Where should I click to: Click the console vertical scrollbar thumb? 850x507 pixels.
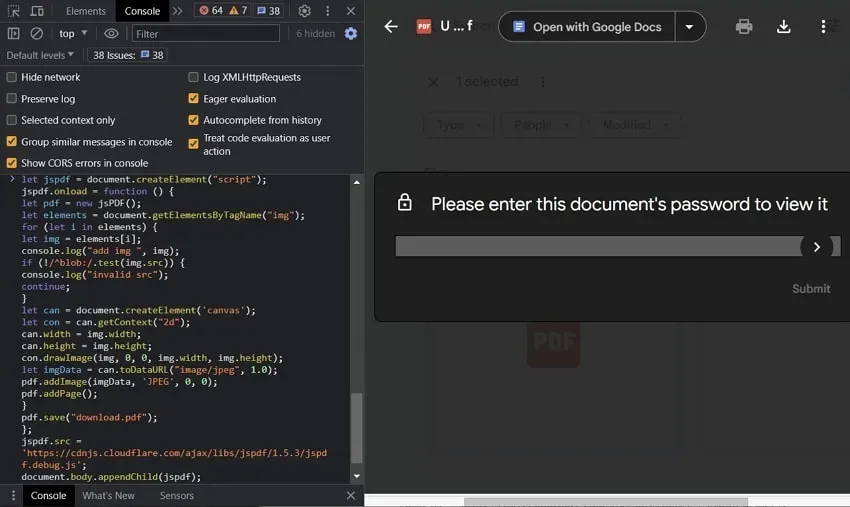357,428
